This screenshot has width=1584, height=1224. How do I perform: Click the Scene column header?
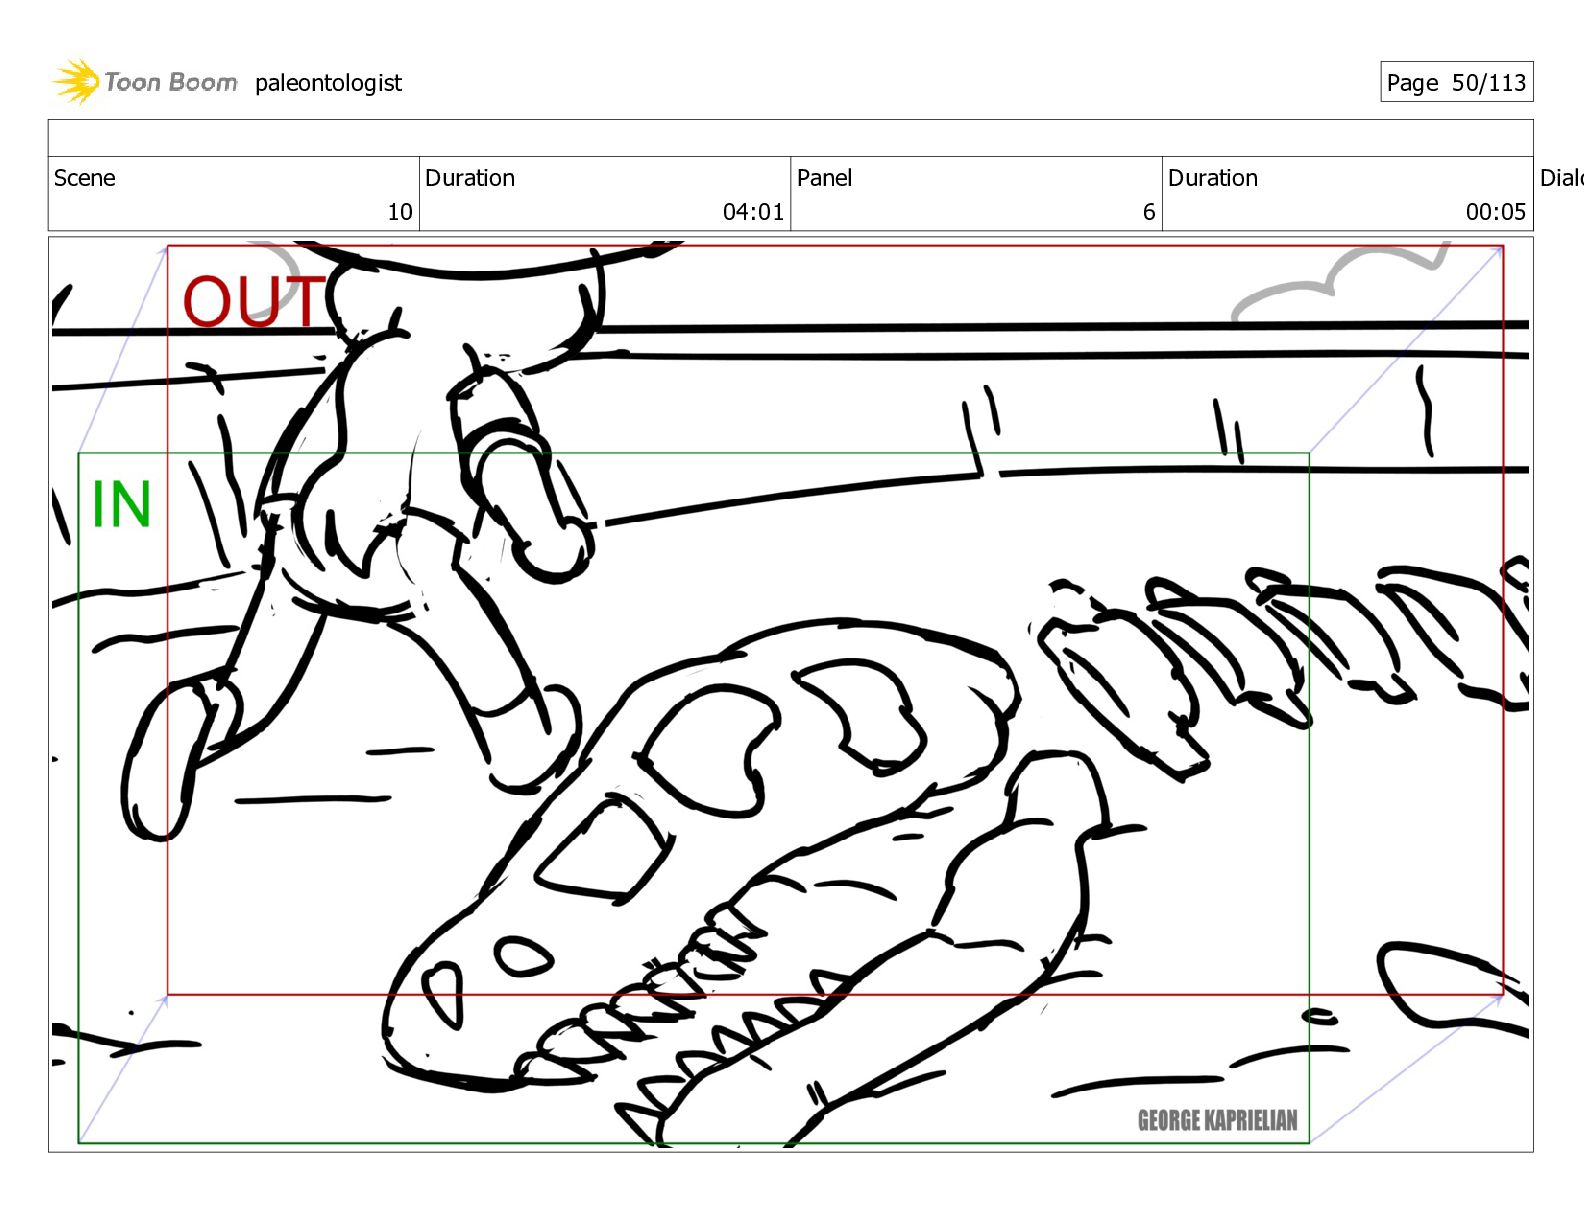(85, 178)
